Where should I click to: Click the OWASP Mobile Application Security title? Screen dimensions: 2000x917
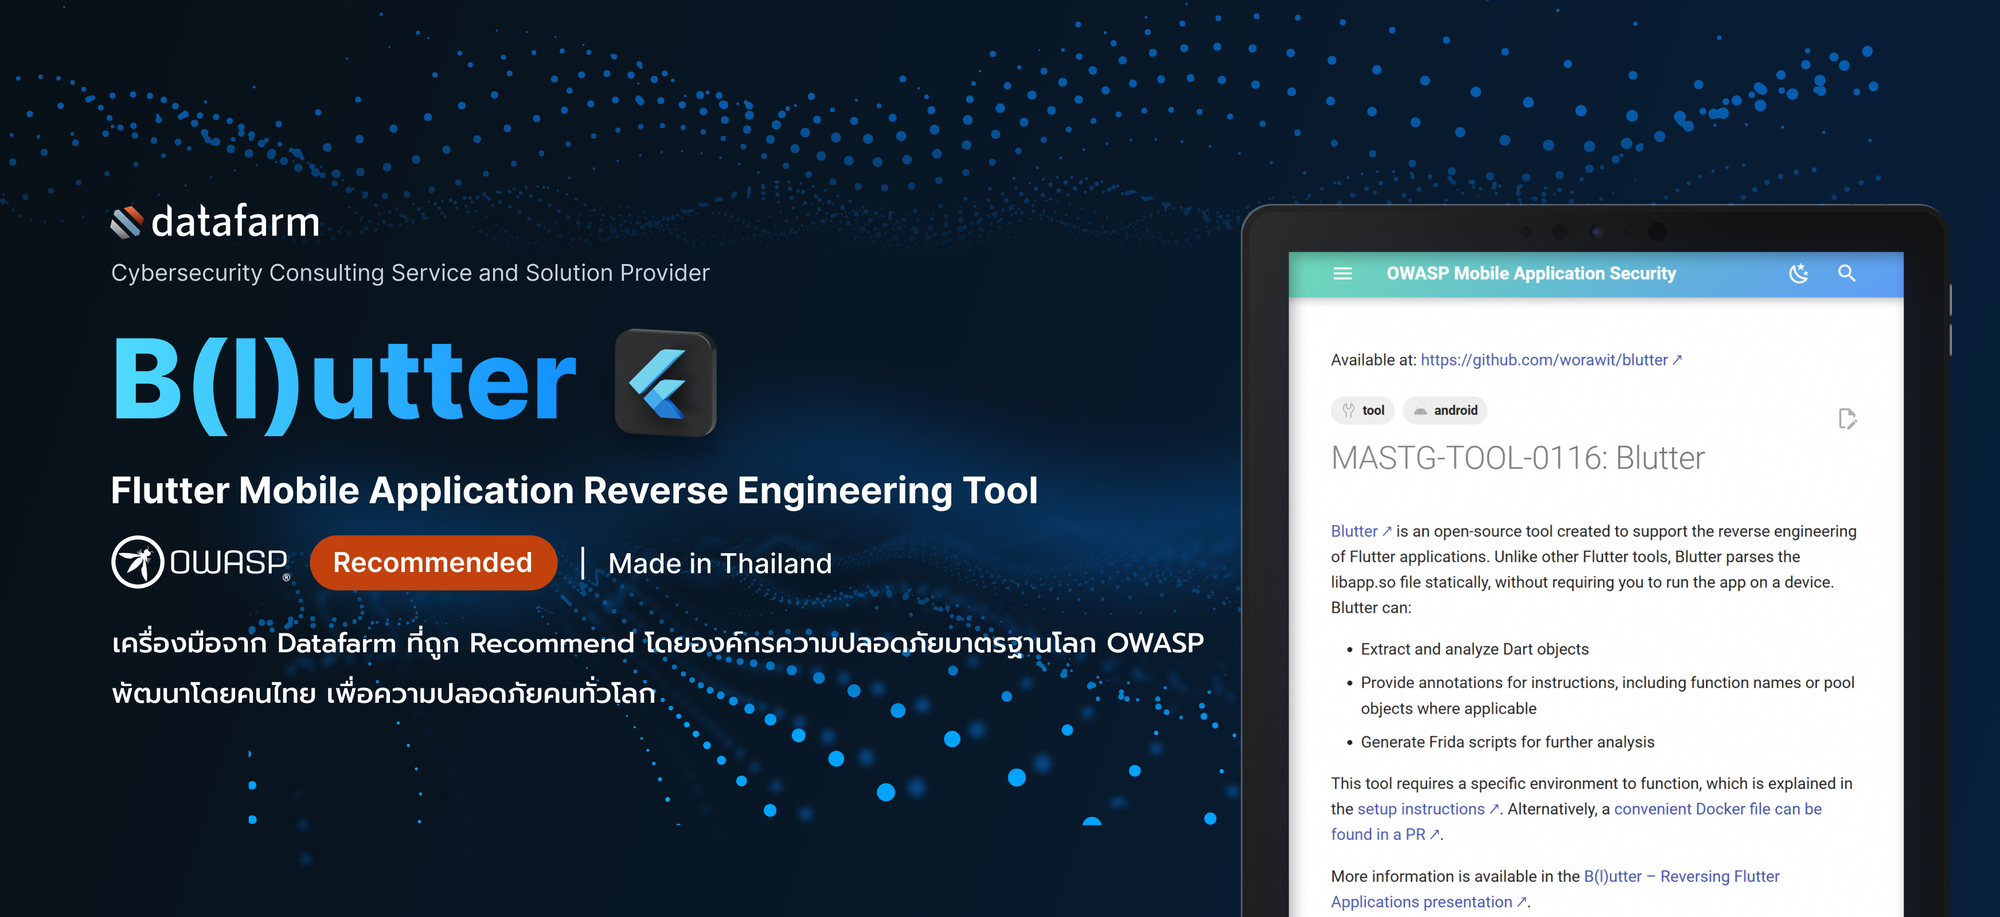tap(1531, 273)
